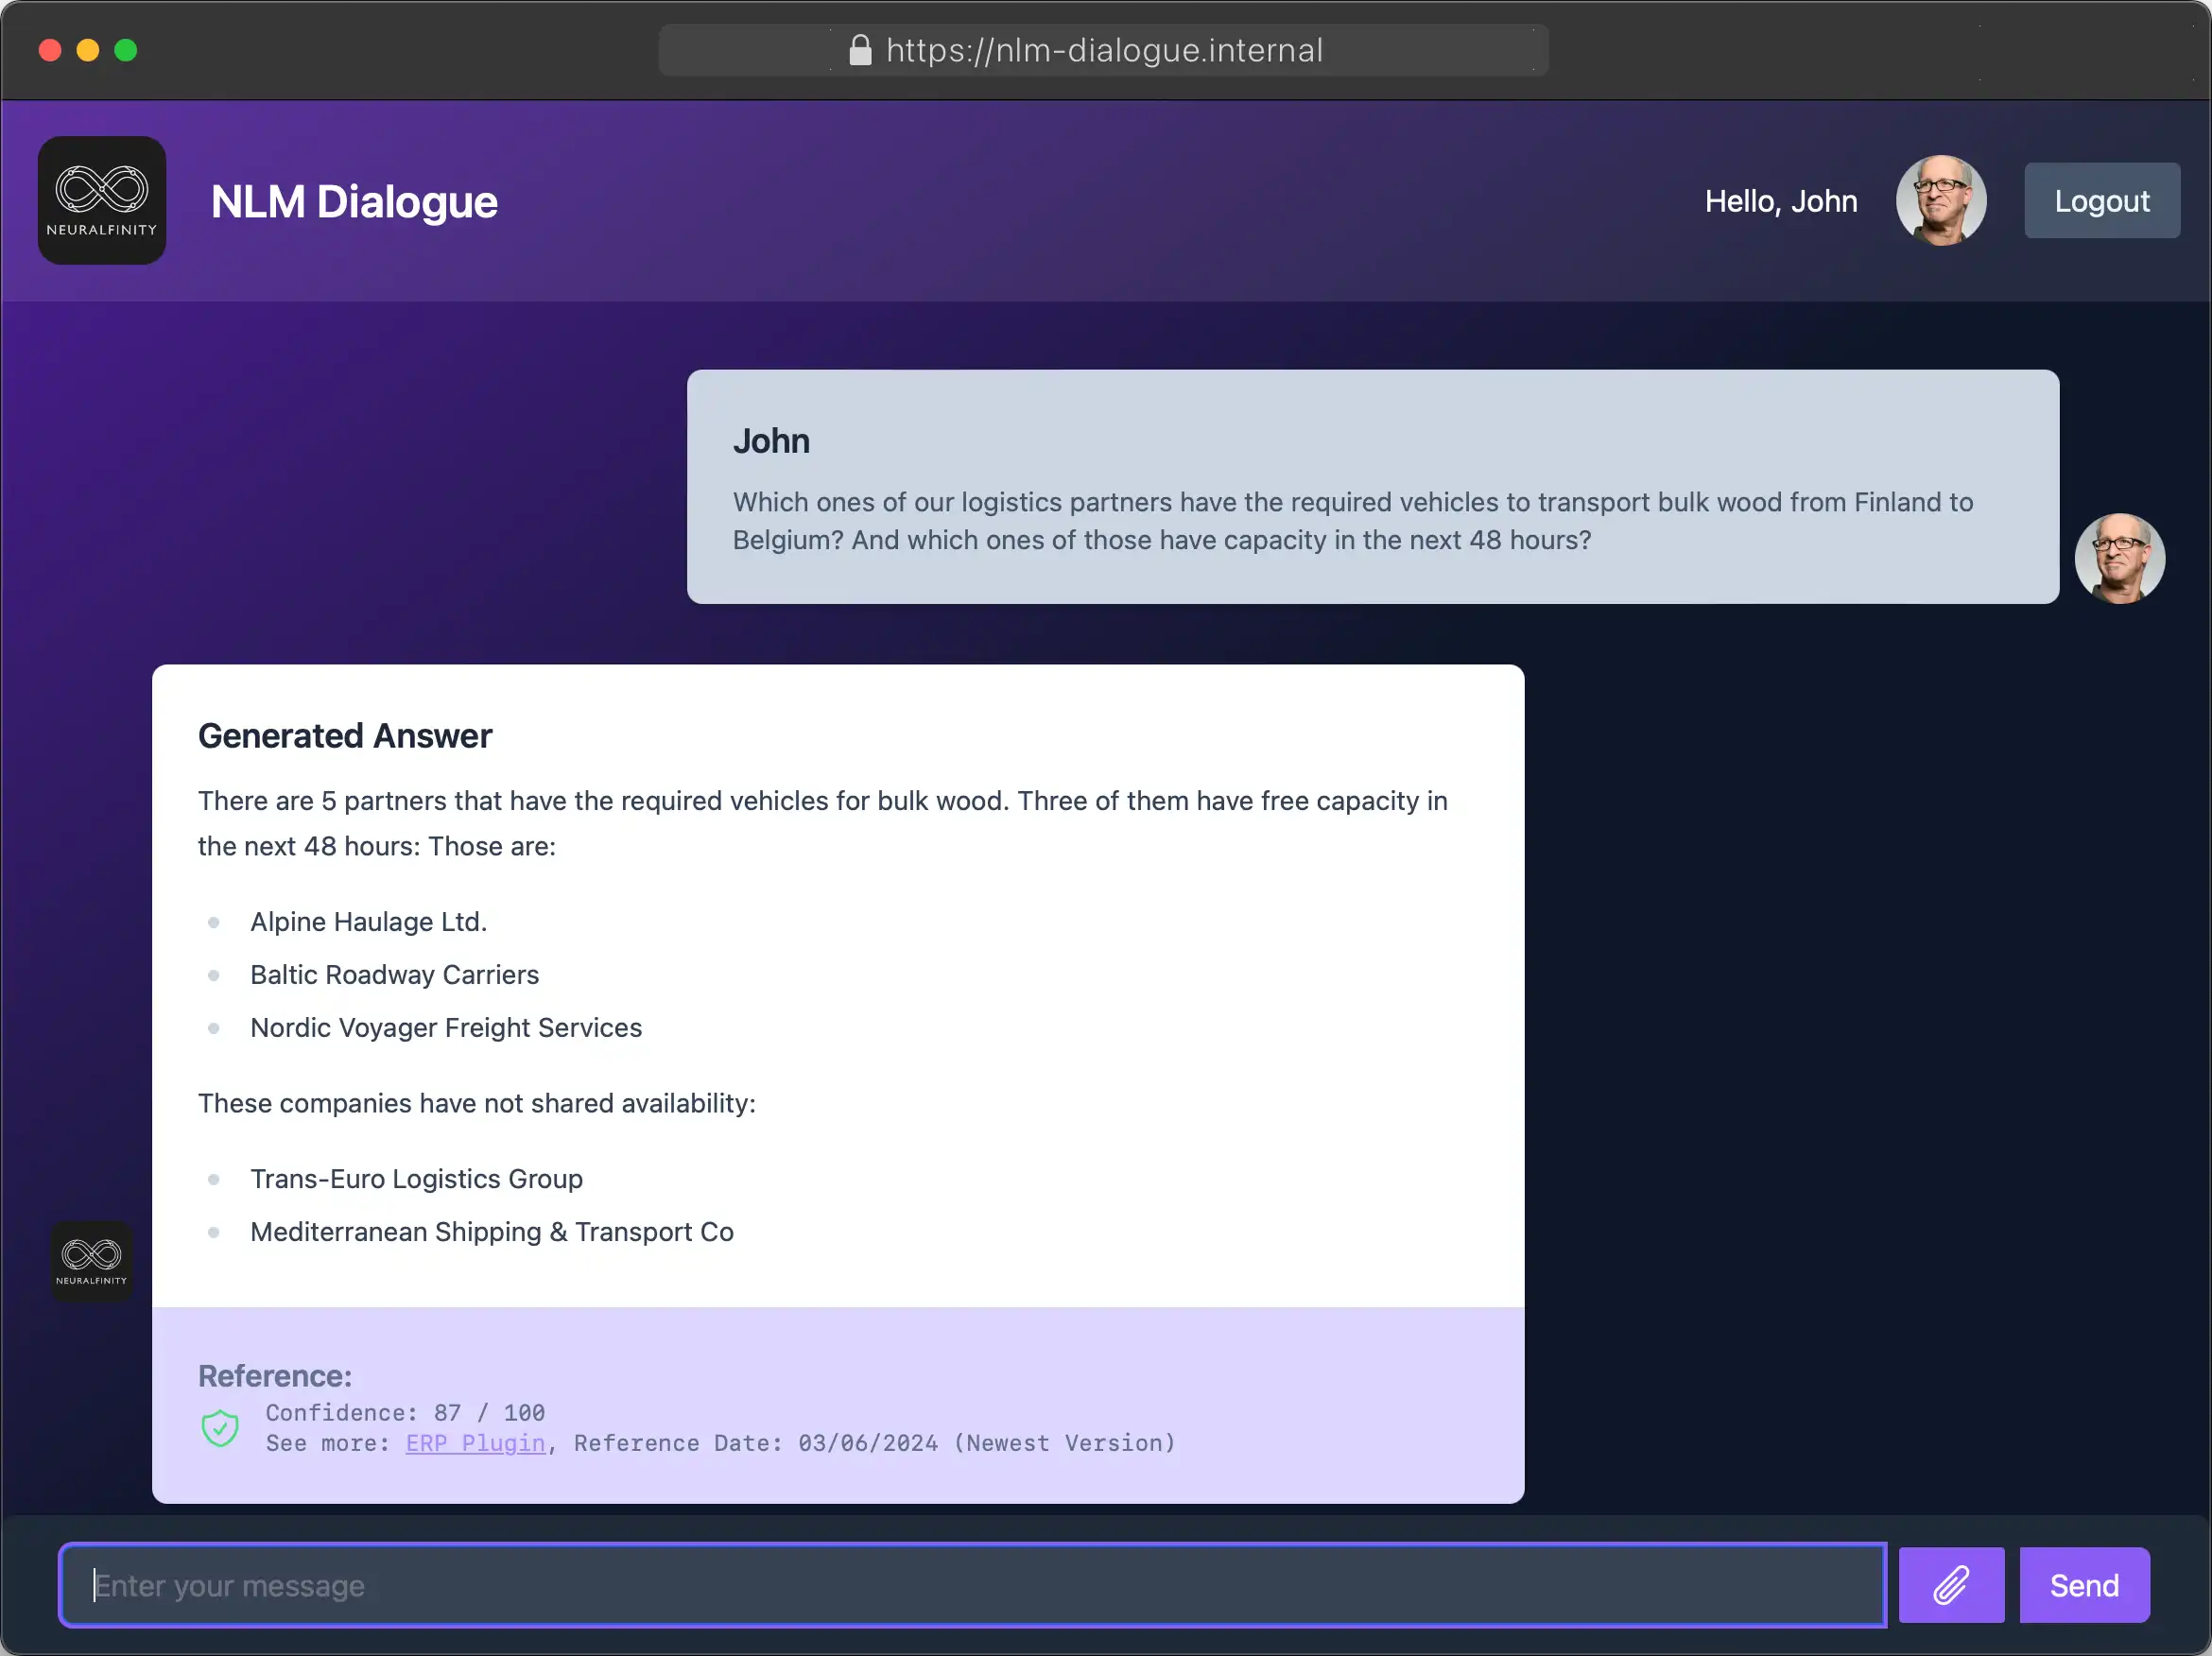Click the green macOS zoom window button

[x=126, y=50]
